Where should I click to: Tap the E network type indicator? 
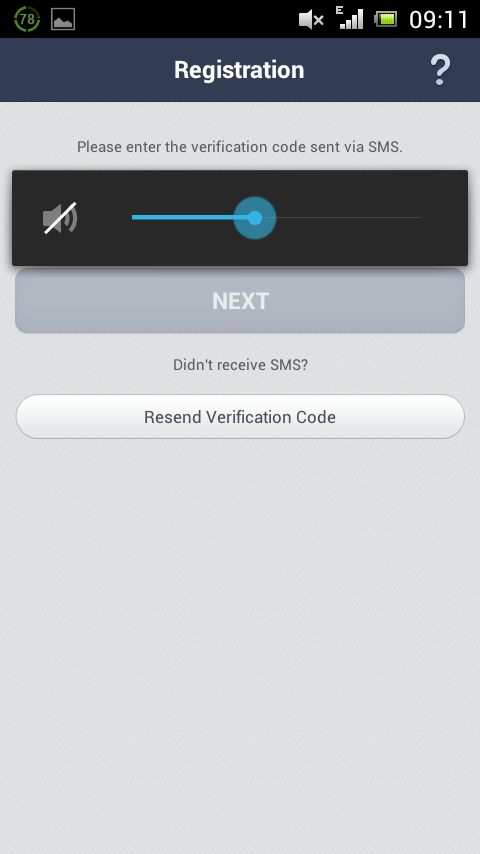tap(339, 10)
